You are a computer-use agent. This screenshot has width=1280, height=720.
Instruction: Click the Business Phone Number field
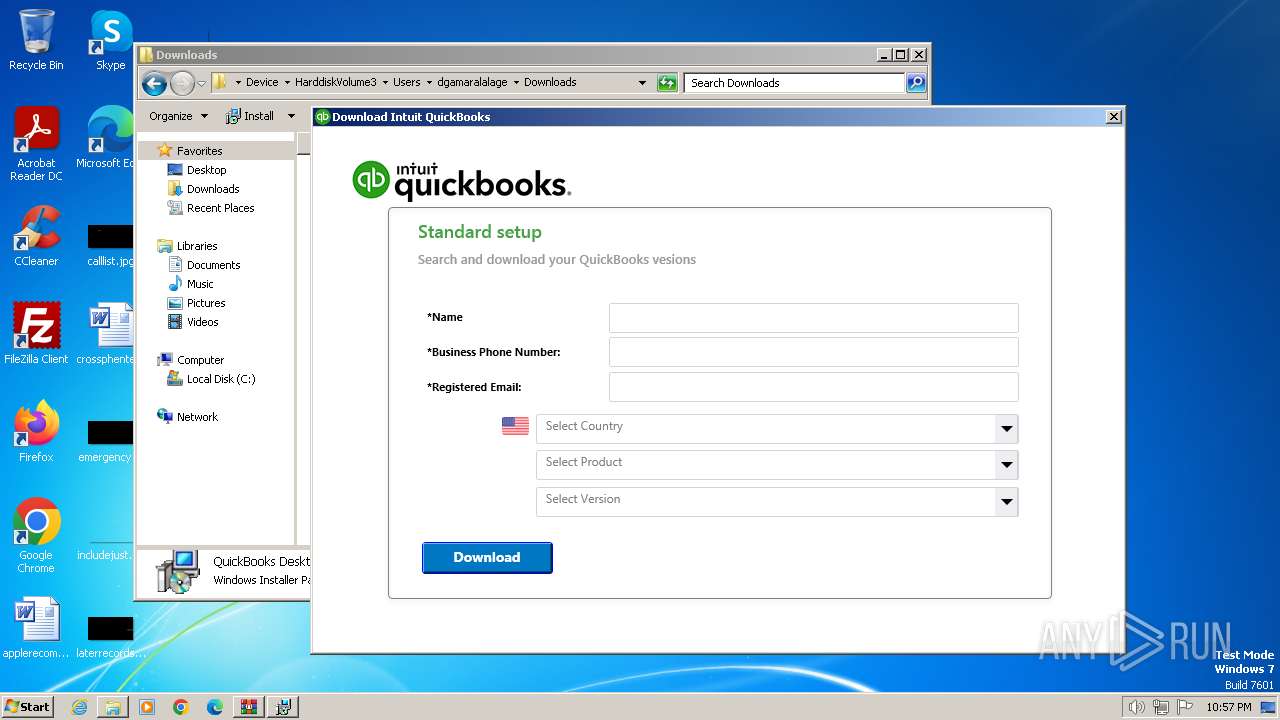[x=813, y=352]
